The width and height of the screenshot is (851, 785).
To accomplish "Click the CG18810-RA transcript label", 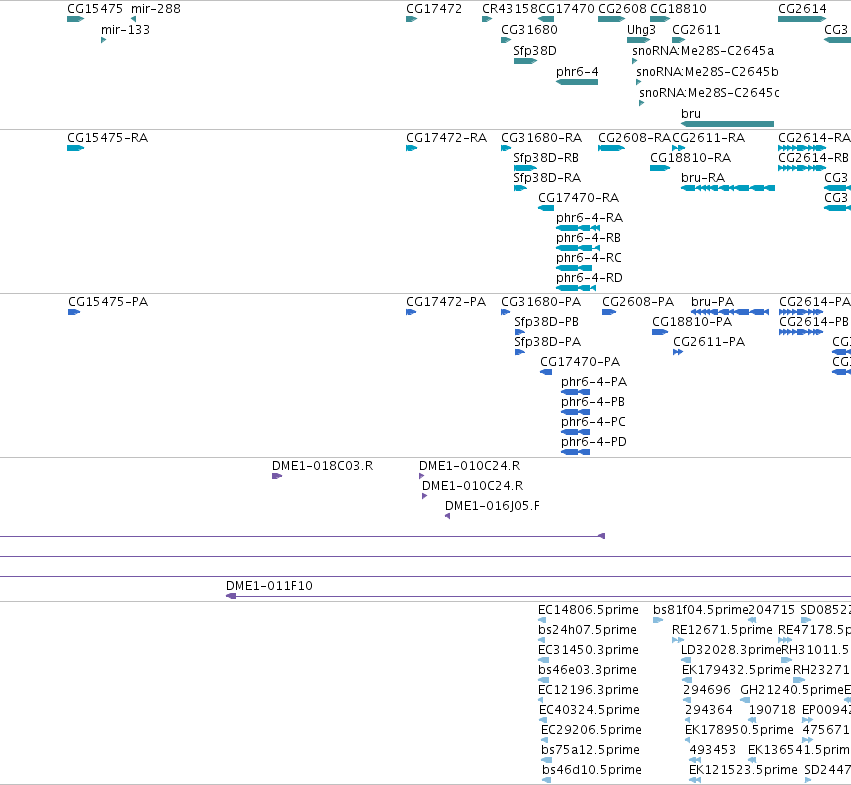I will (690, 158).
